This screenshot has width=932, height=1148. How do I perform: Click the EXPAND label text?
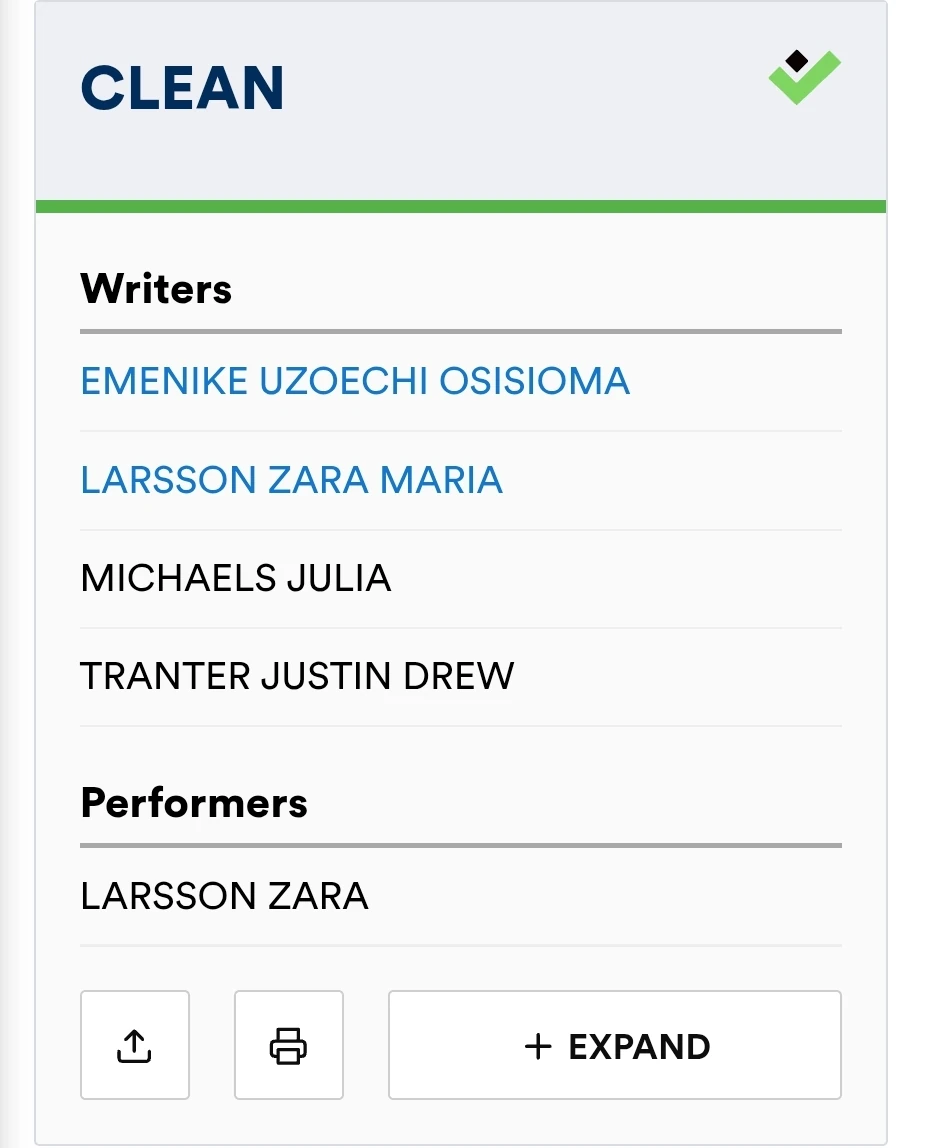(x=639, y=1046)
